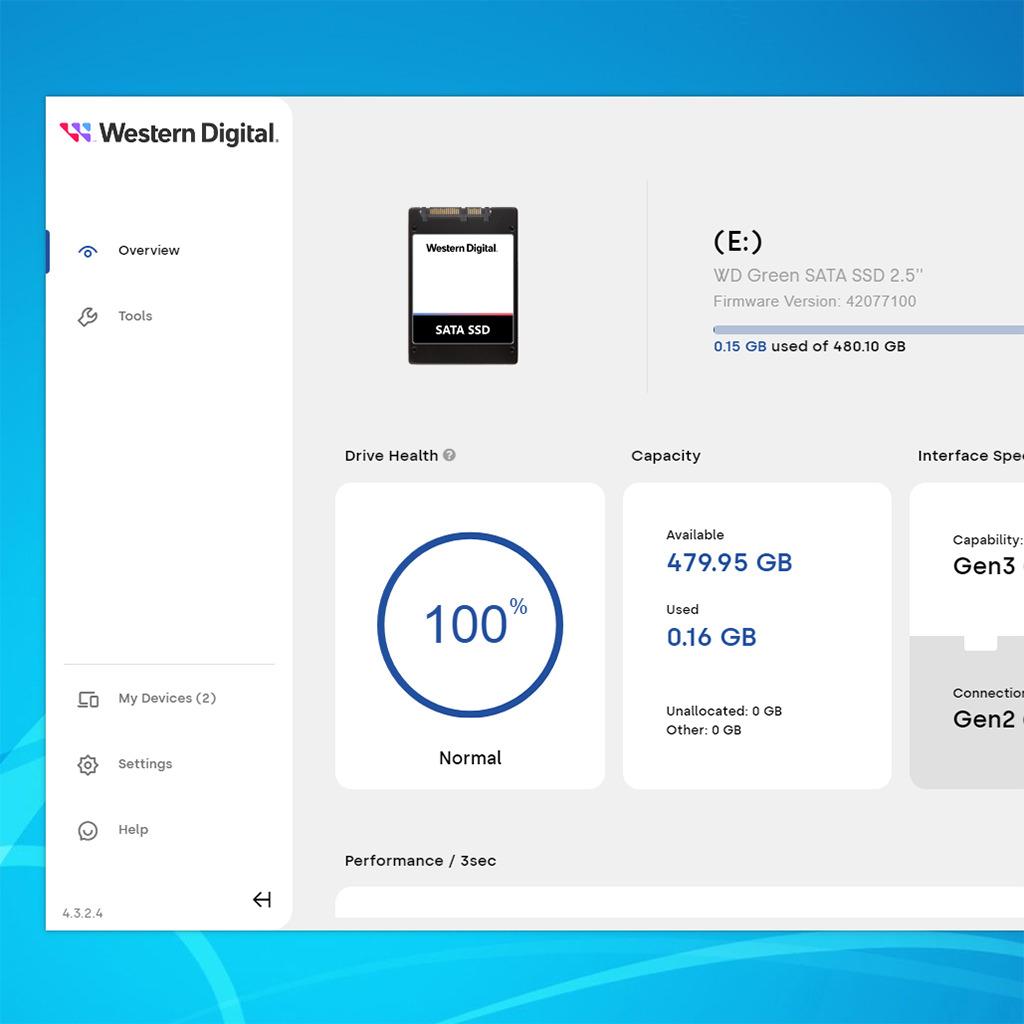Click the Performance / 3sec heading
The image size is (1024, 1024).
coord(420,861)
